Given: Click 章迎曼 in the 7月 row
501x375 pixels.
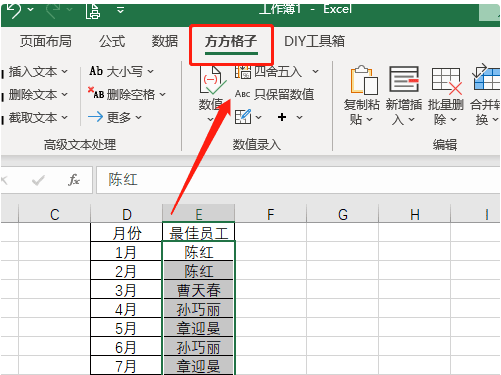Looking at the screenshot, I should (199, 365).
